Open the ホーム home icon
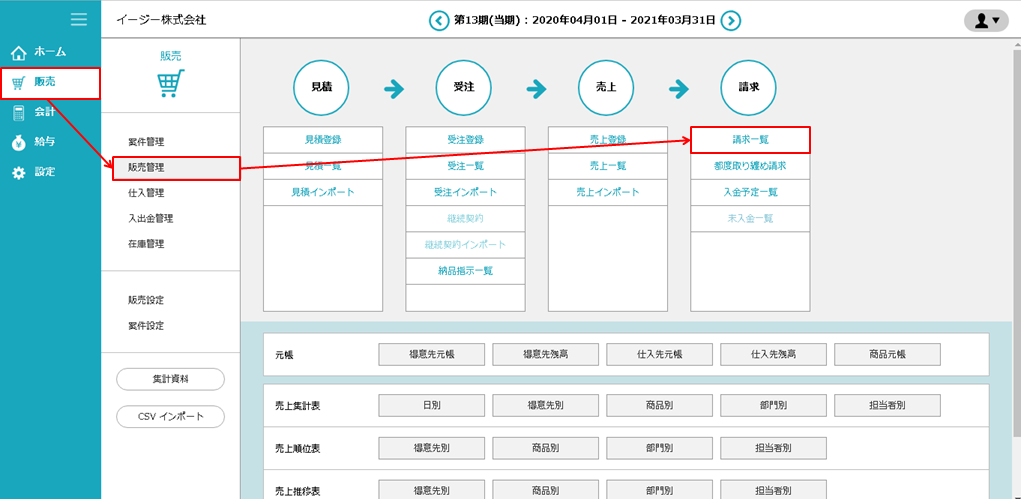Viewport: 1021px width, 499px height. [18, 52]
